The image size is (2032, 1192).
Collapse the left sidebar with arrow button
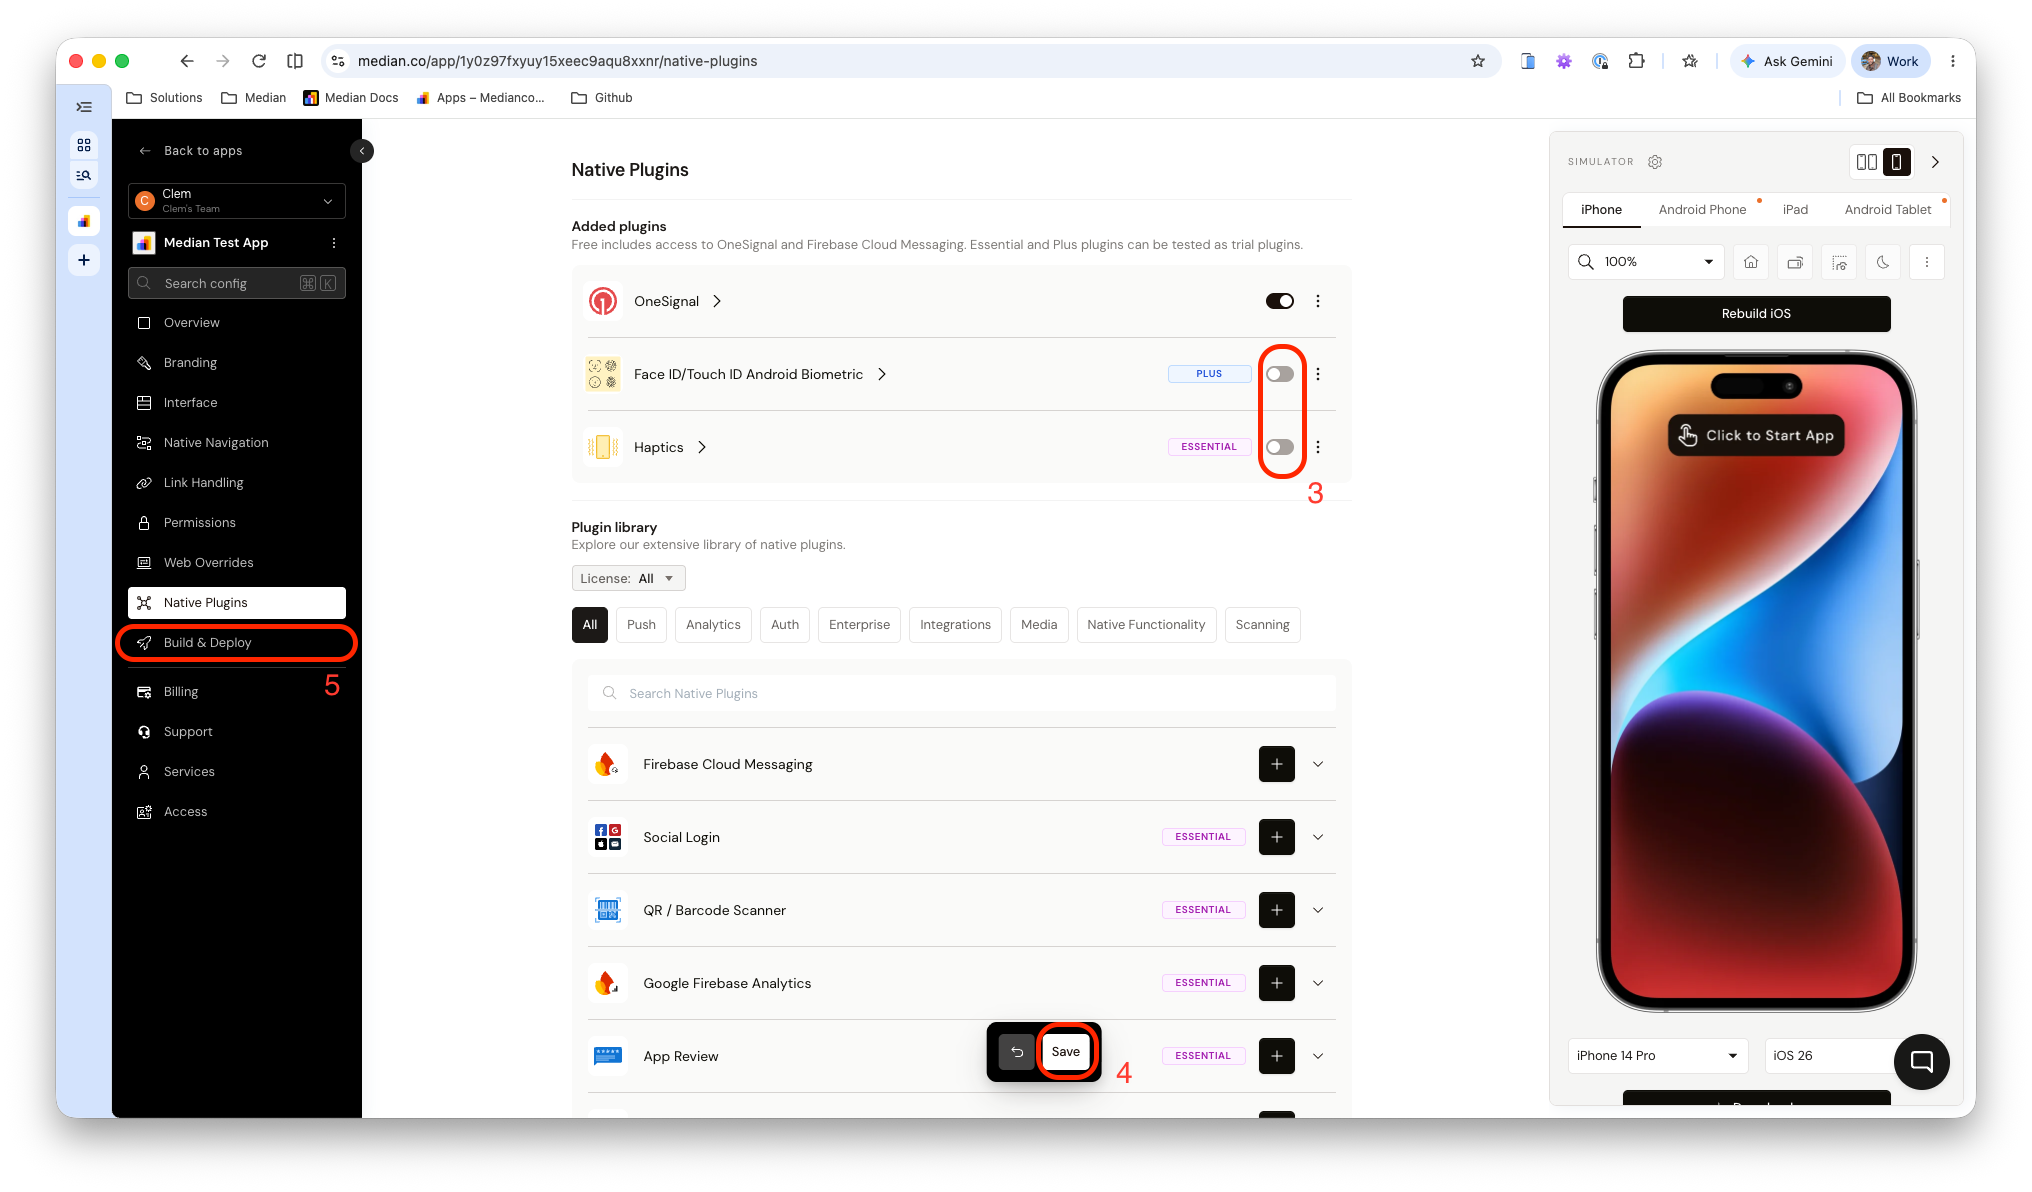tap(362, 151)
